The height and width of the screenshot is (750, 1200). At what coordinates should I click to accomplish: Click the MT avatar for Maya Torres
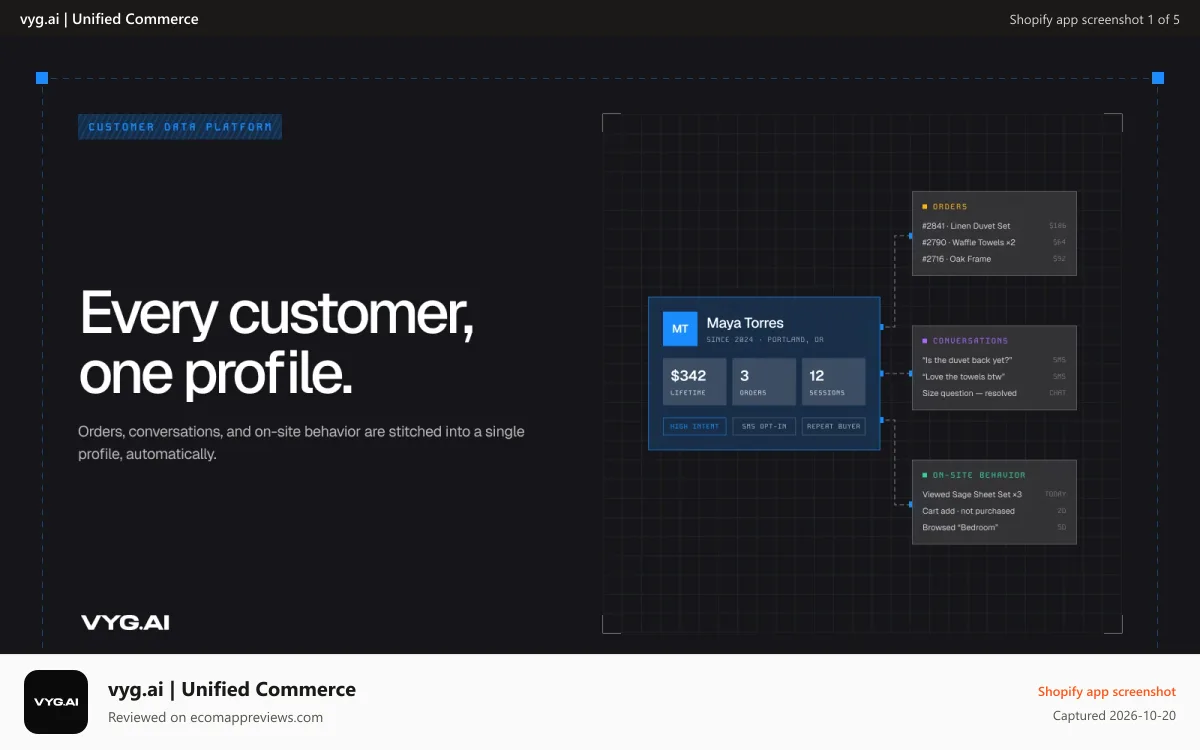click(680, 329)
